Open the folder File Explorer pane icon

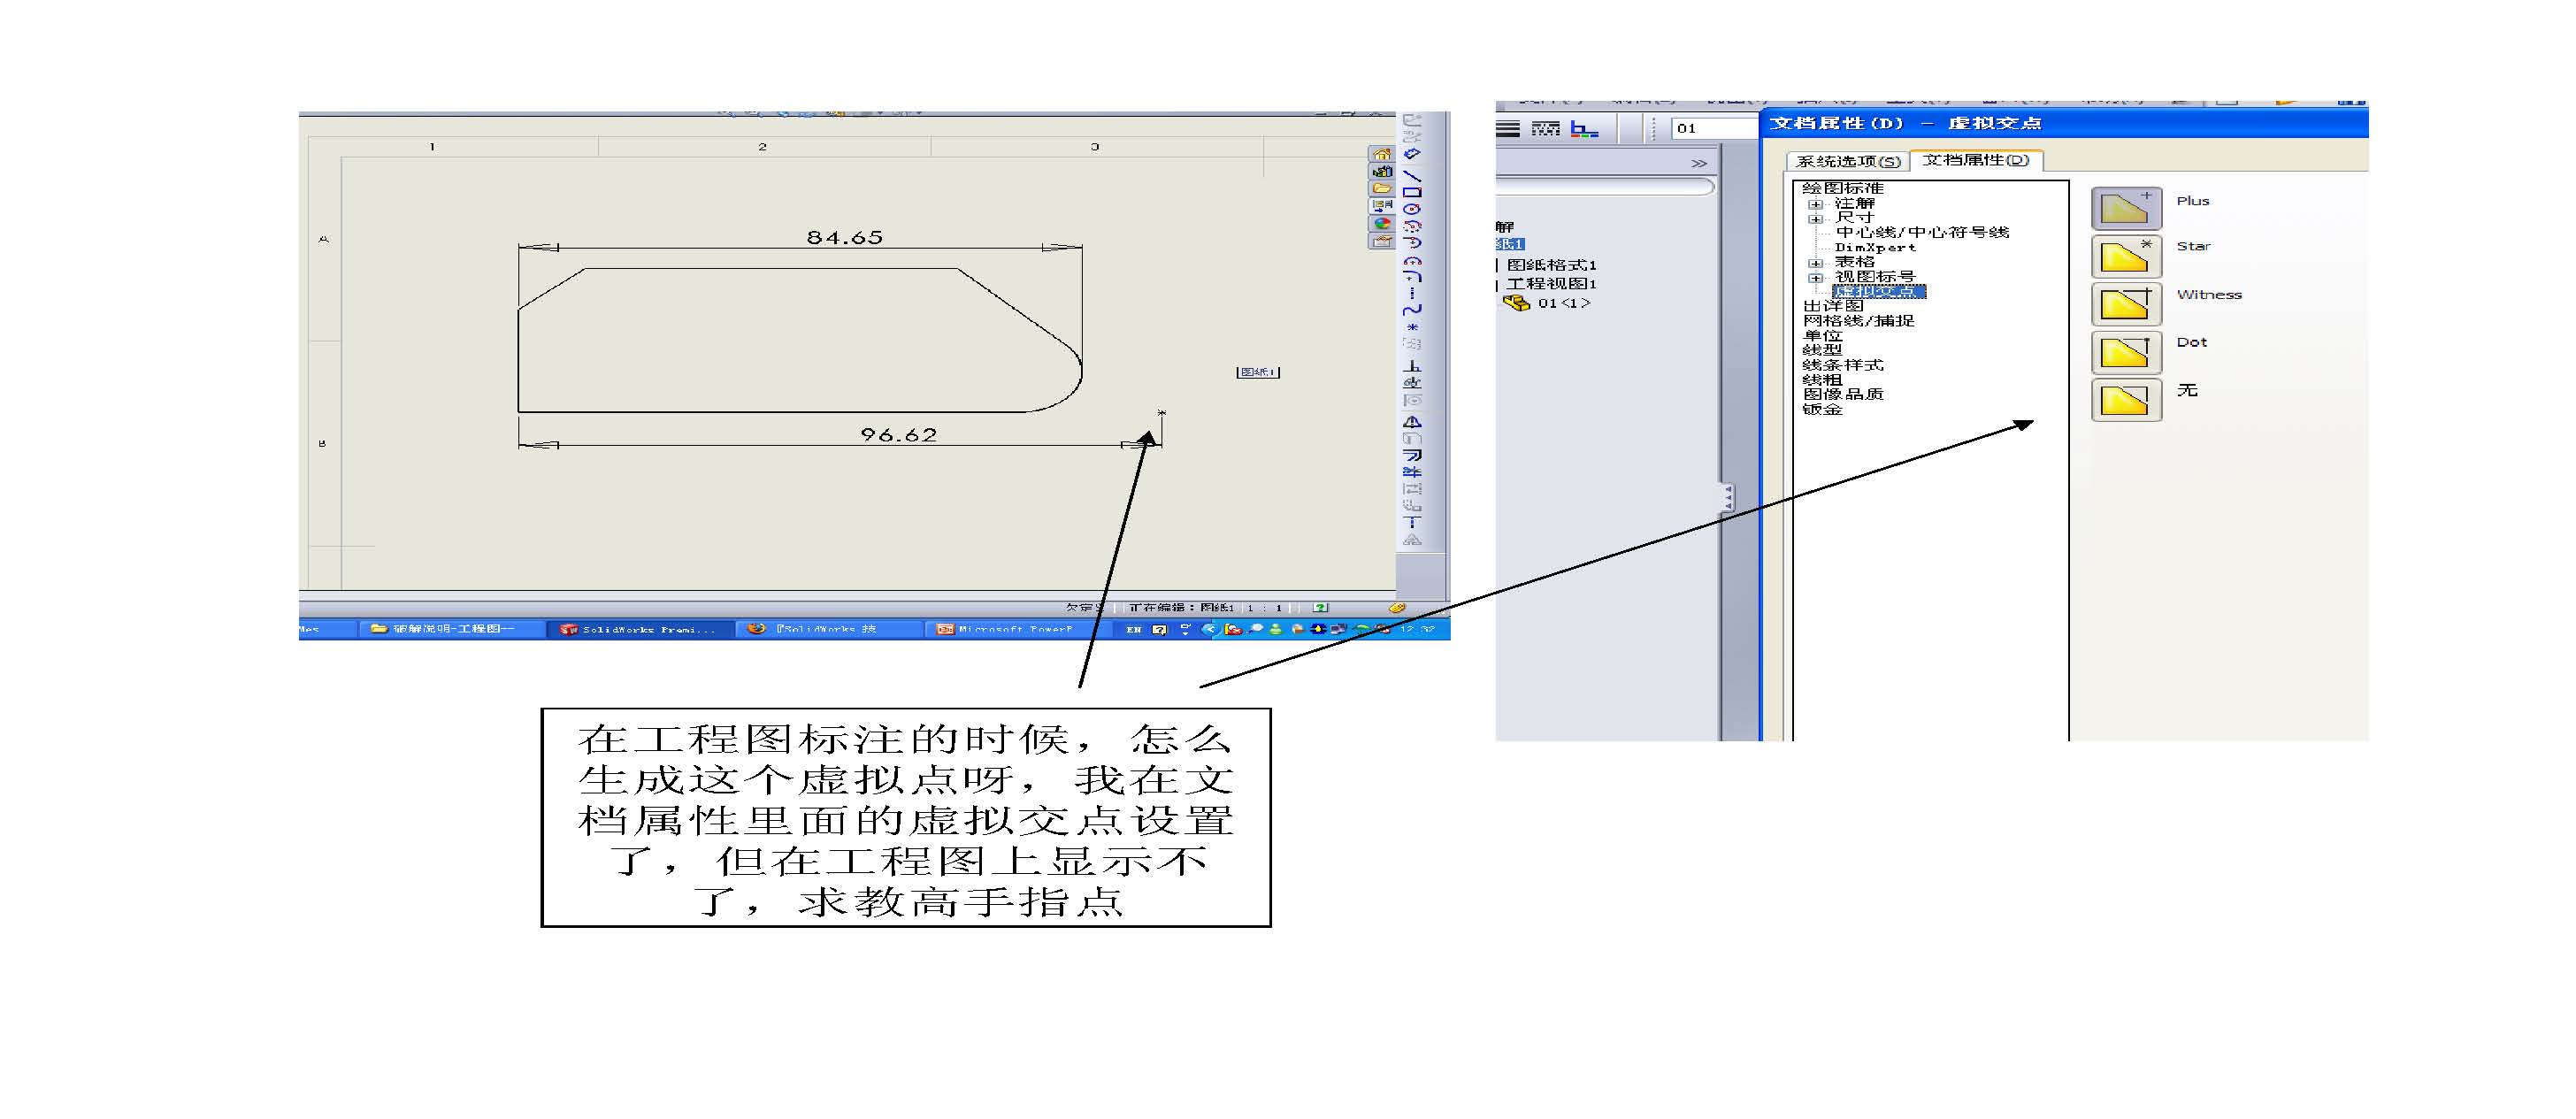[1381, 188]
